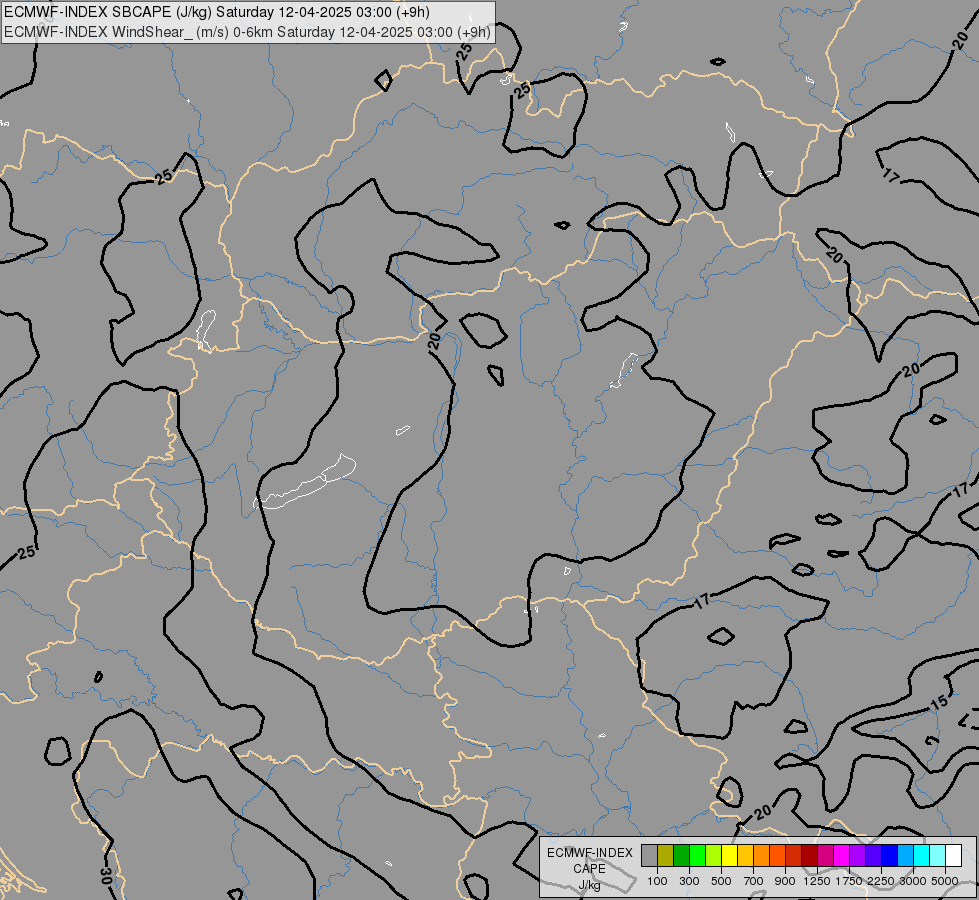
Task: Click the '15' wind shear contour label
Action: click(x=940, y=702)
